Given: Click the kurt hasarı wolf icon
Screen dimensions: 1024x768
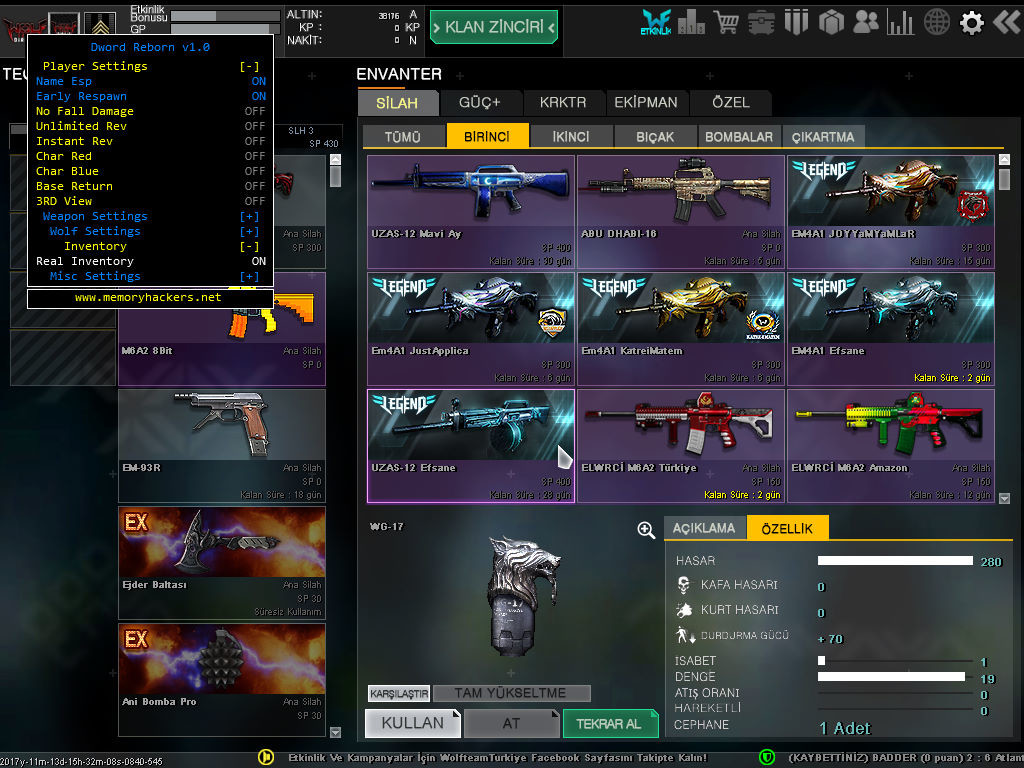Looking at the screenshot, I should [684, 610].
